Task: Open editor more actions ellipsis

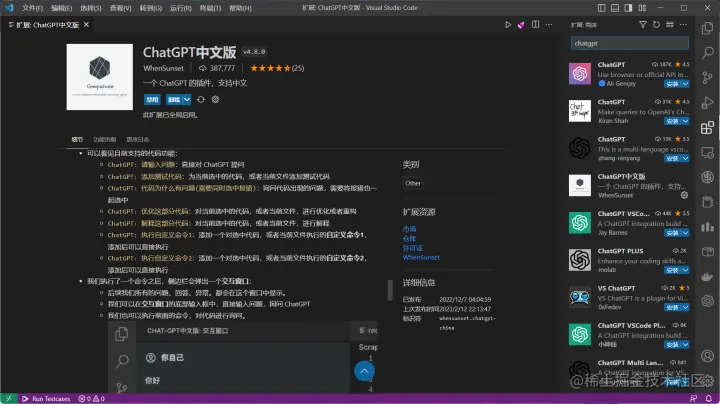Action: point(549,25)
